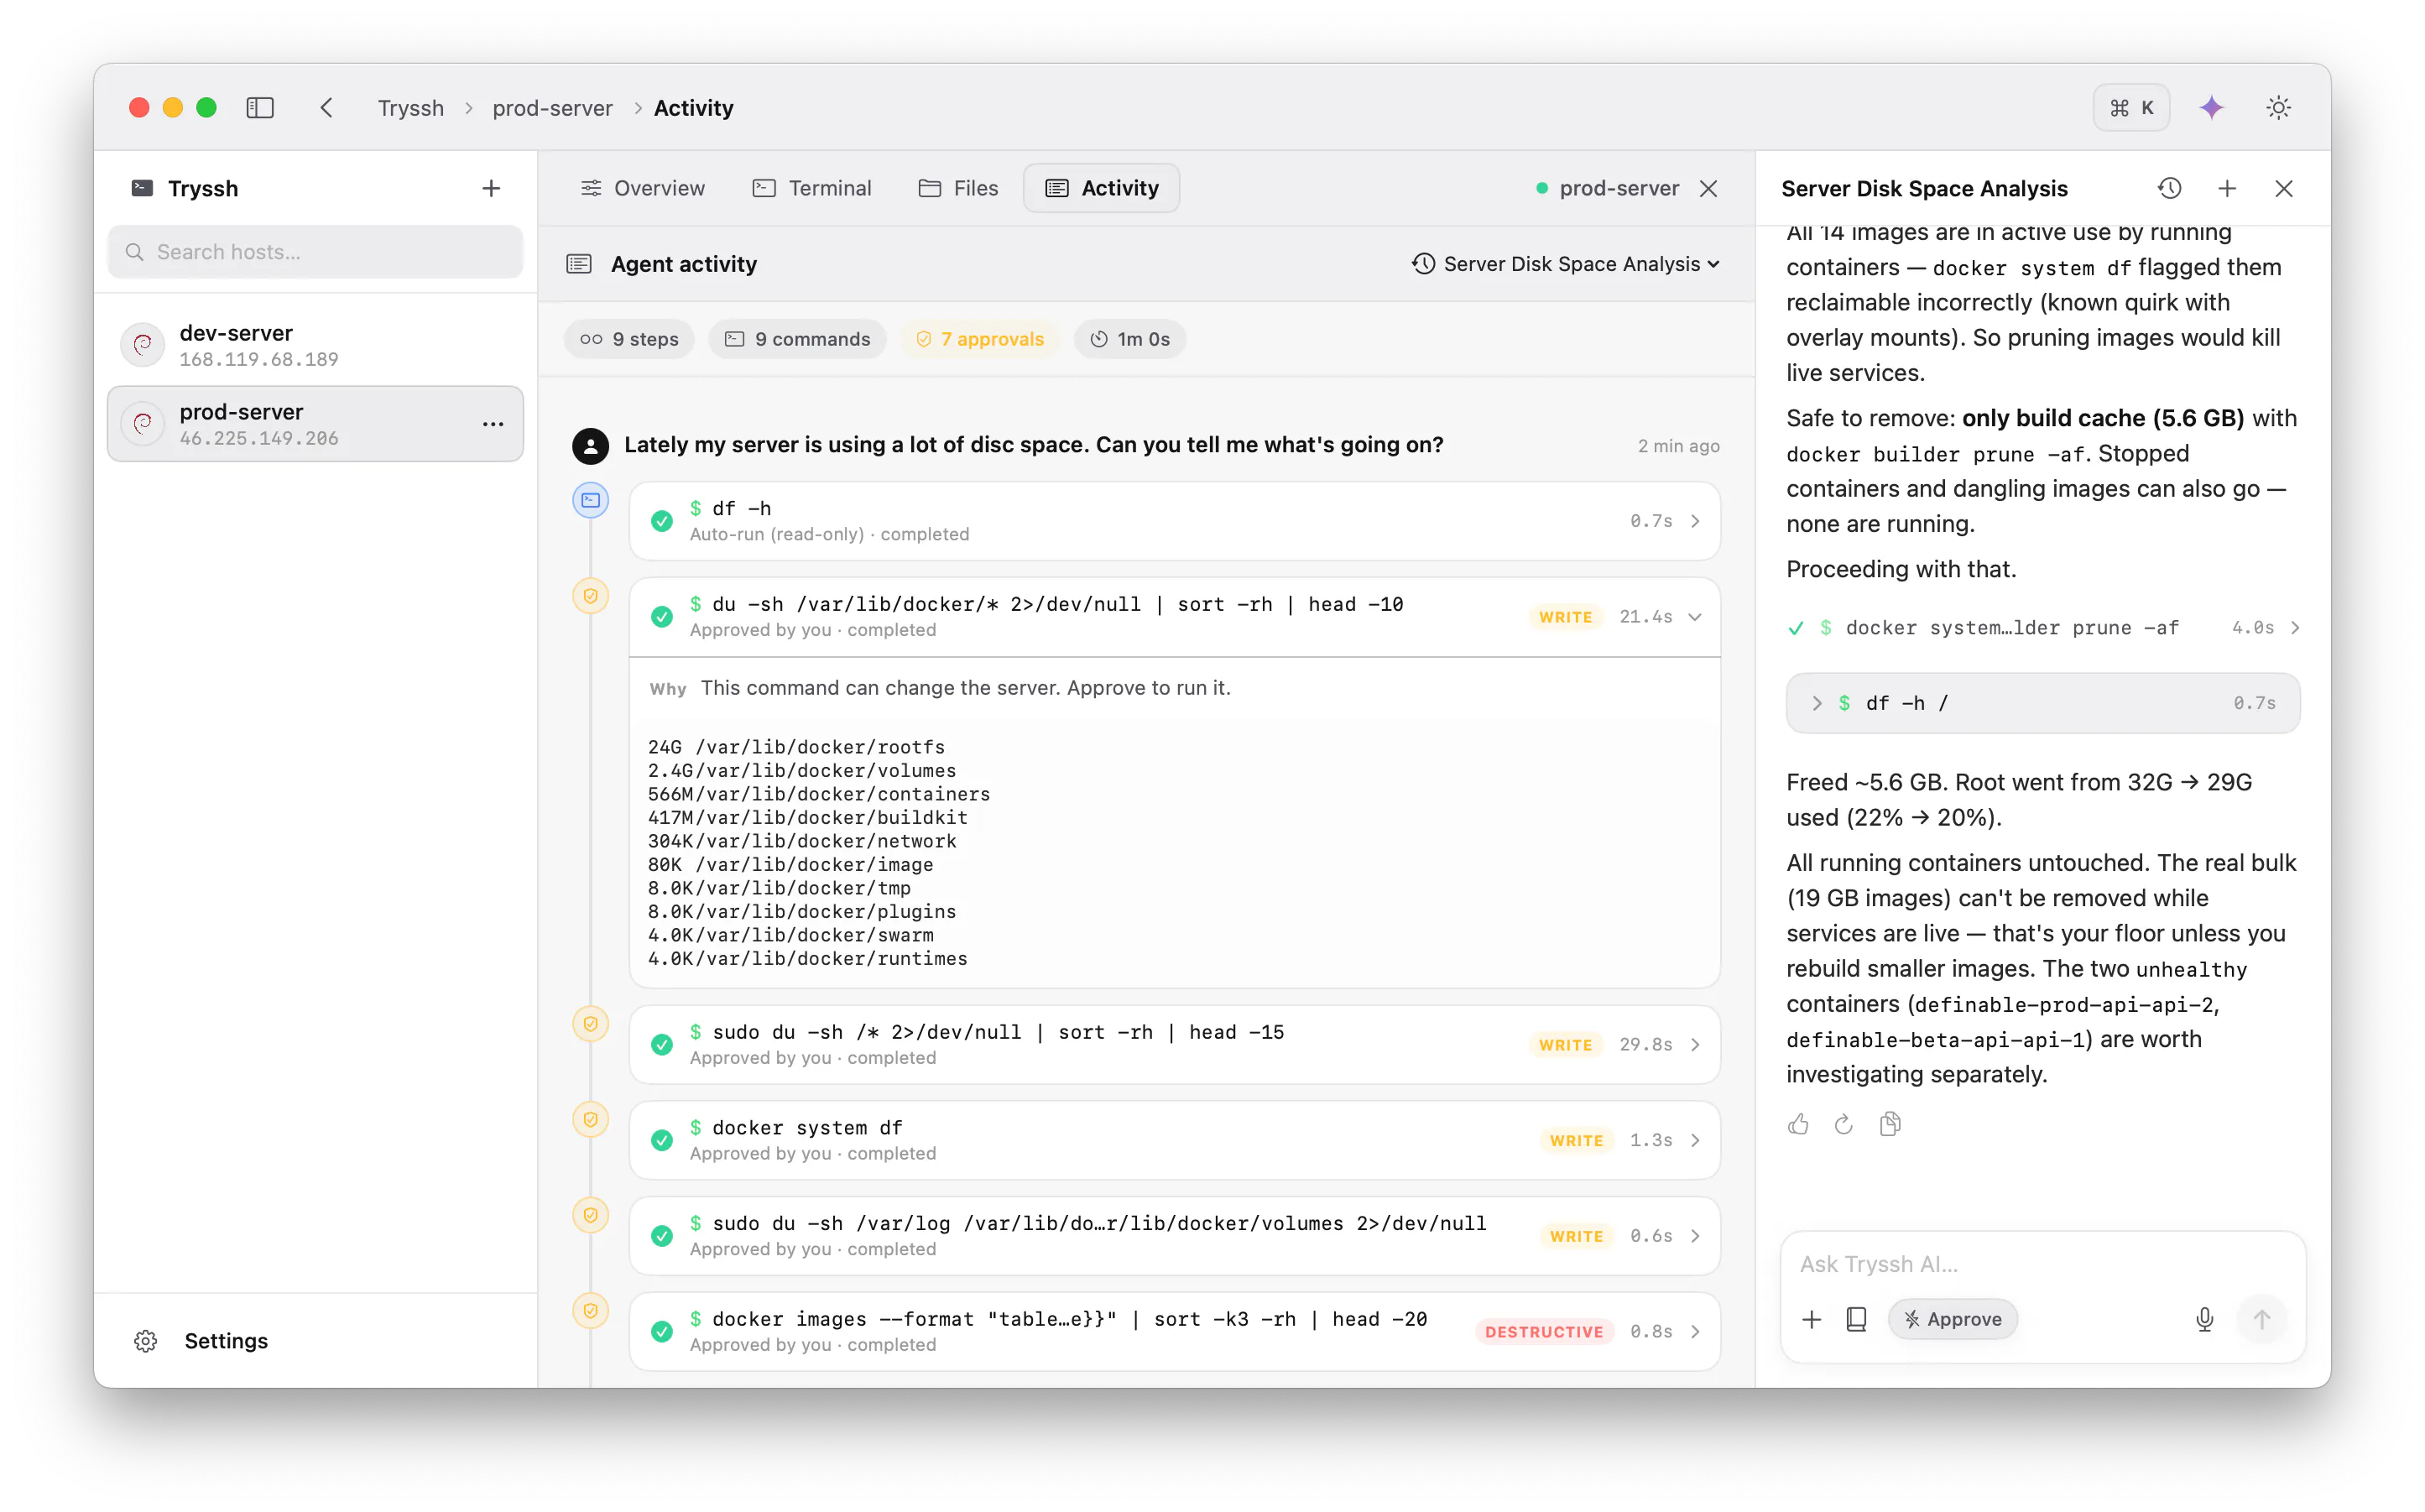Click the 9 commands chip

pos(797,339)
